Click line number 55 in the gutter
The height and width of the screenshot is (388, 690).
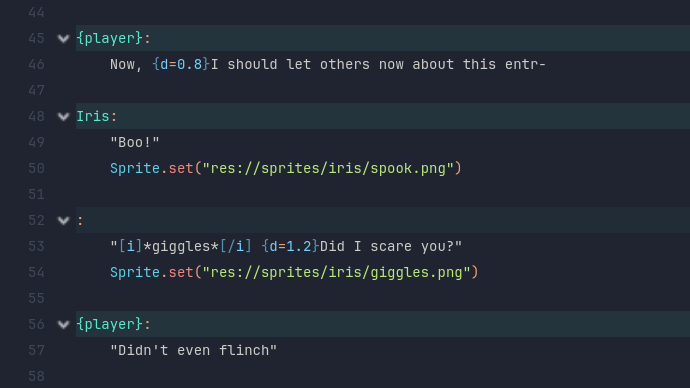[37, 298]
